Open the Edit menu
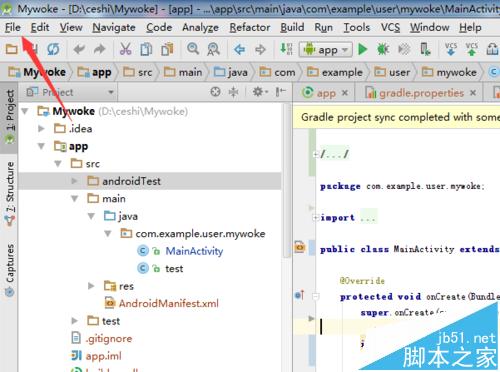 point(40,27)
